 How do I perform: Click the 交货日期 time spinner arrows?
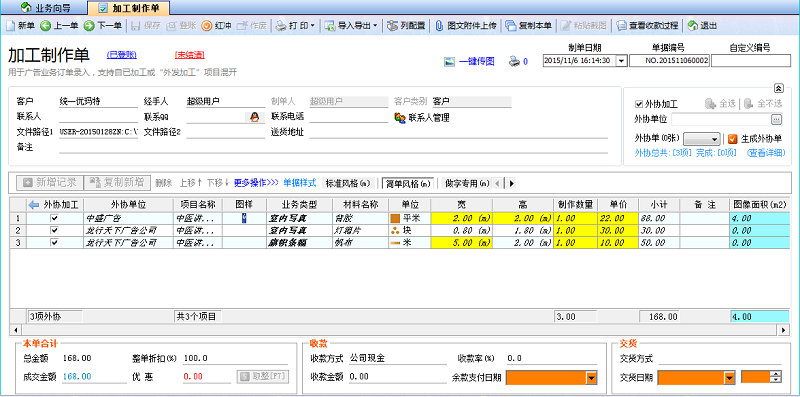click(x=777, y=378)
